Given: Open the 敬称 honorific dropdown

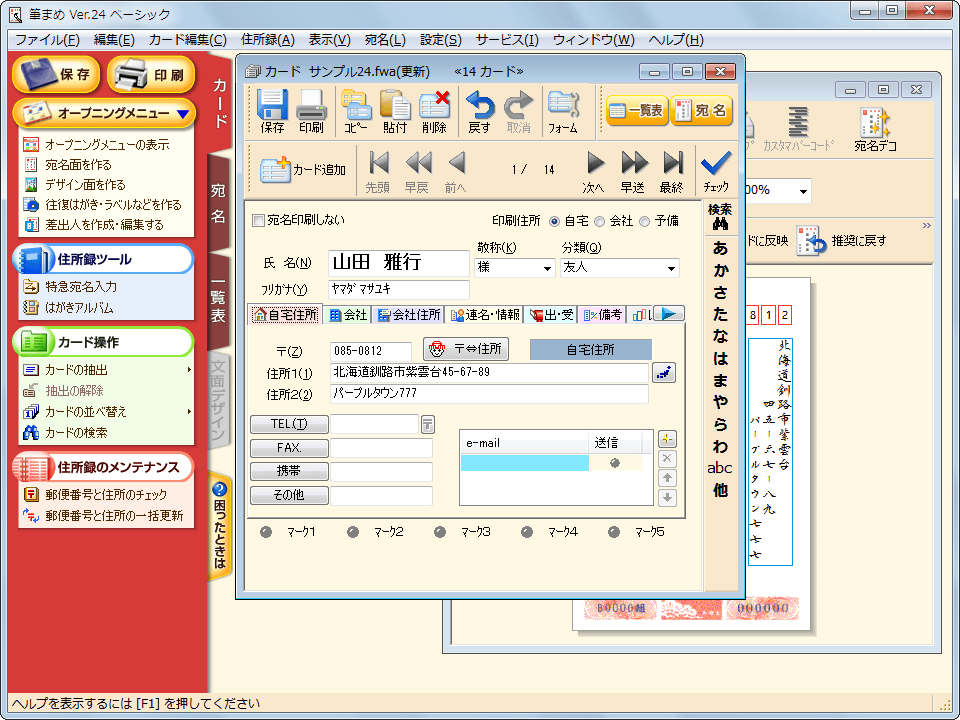Looking at the screenshot, I should [547, 268].
